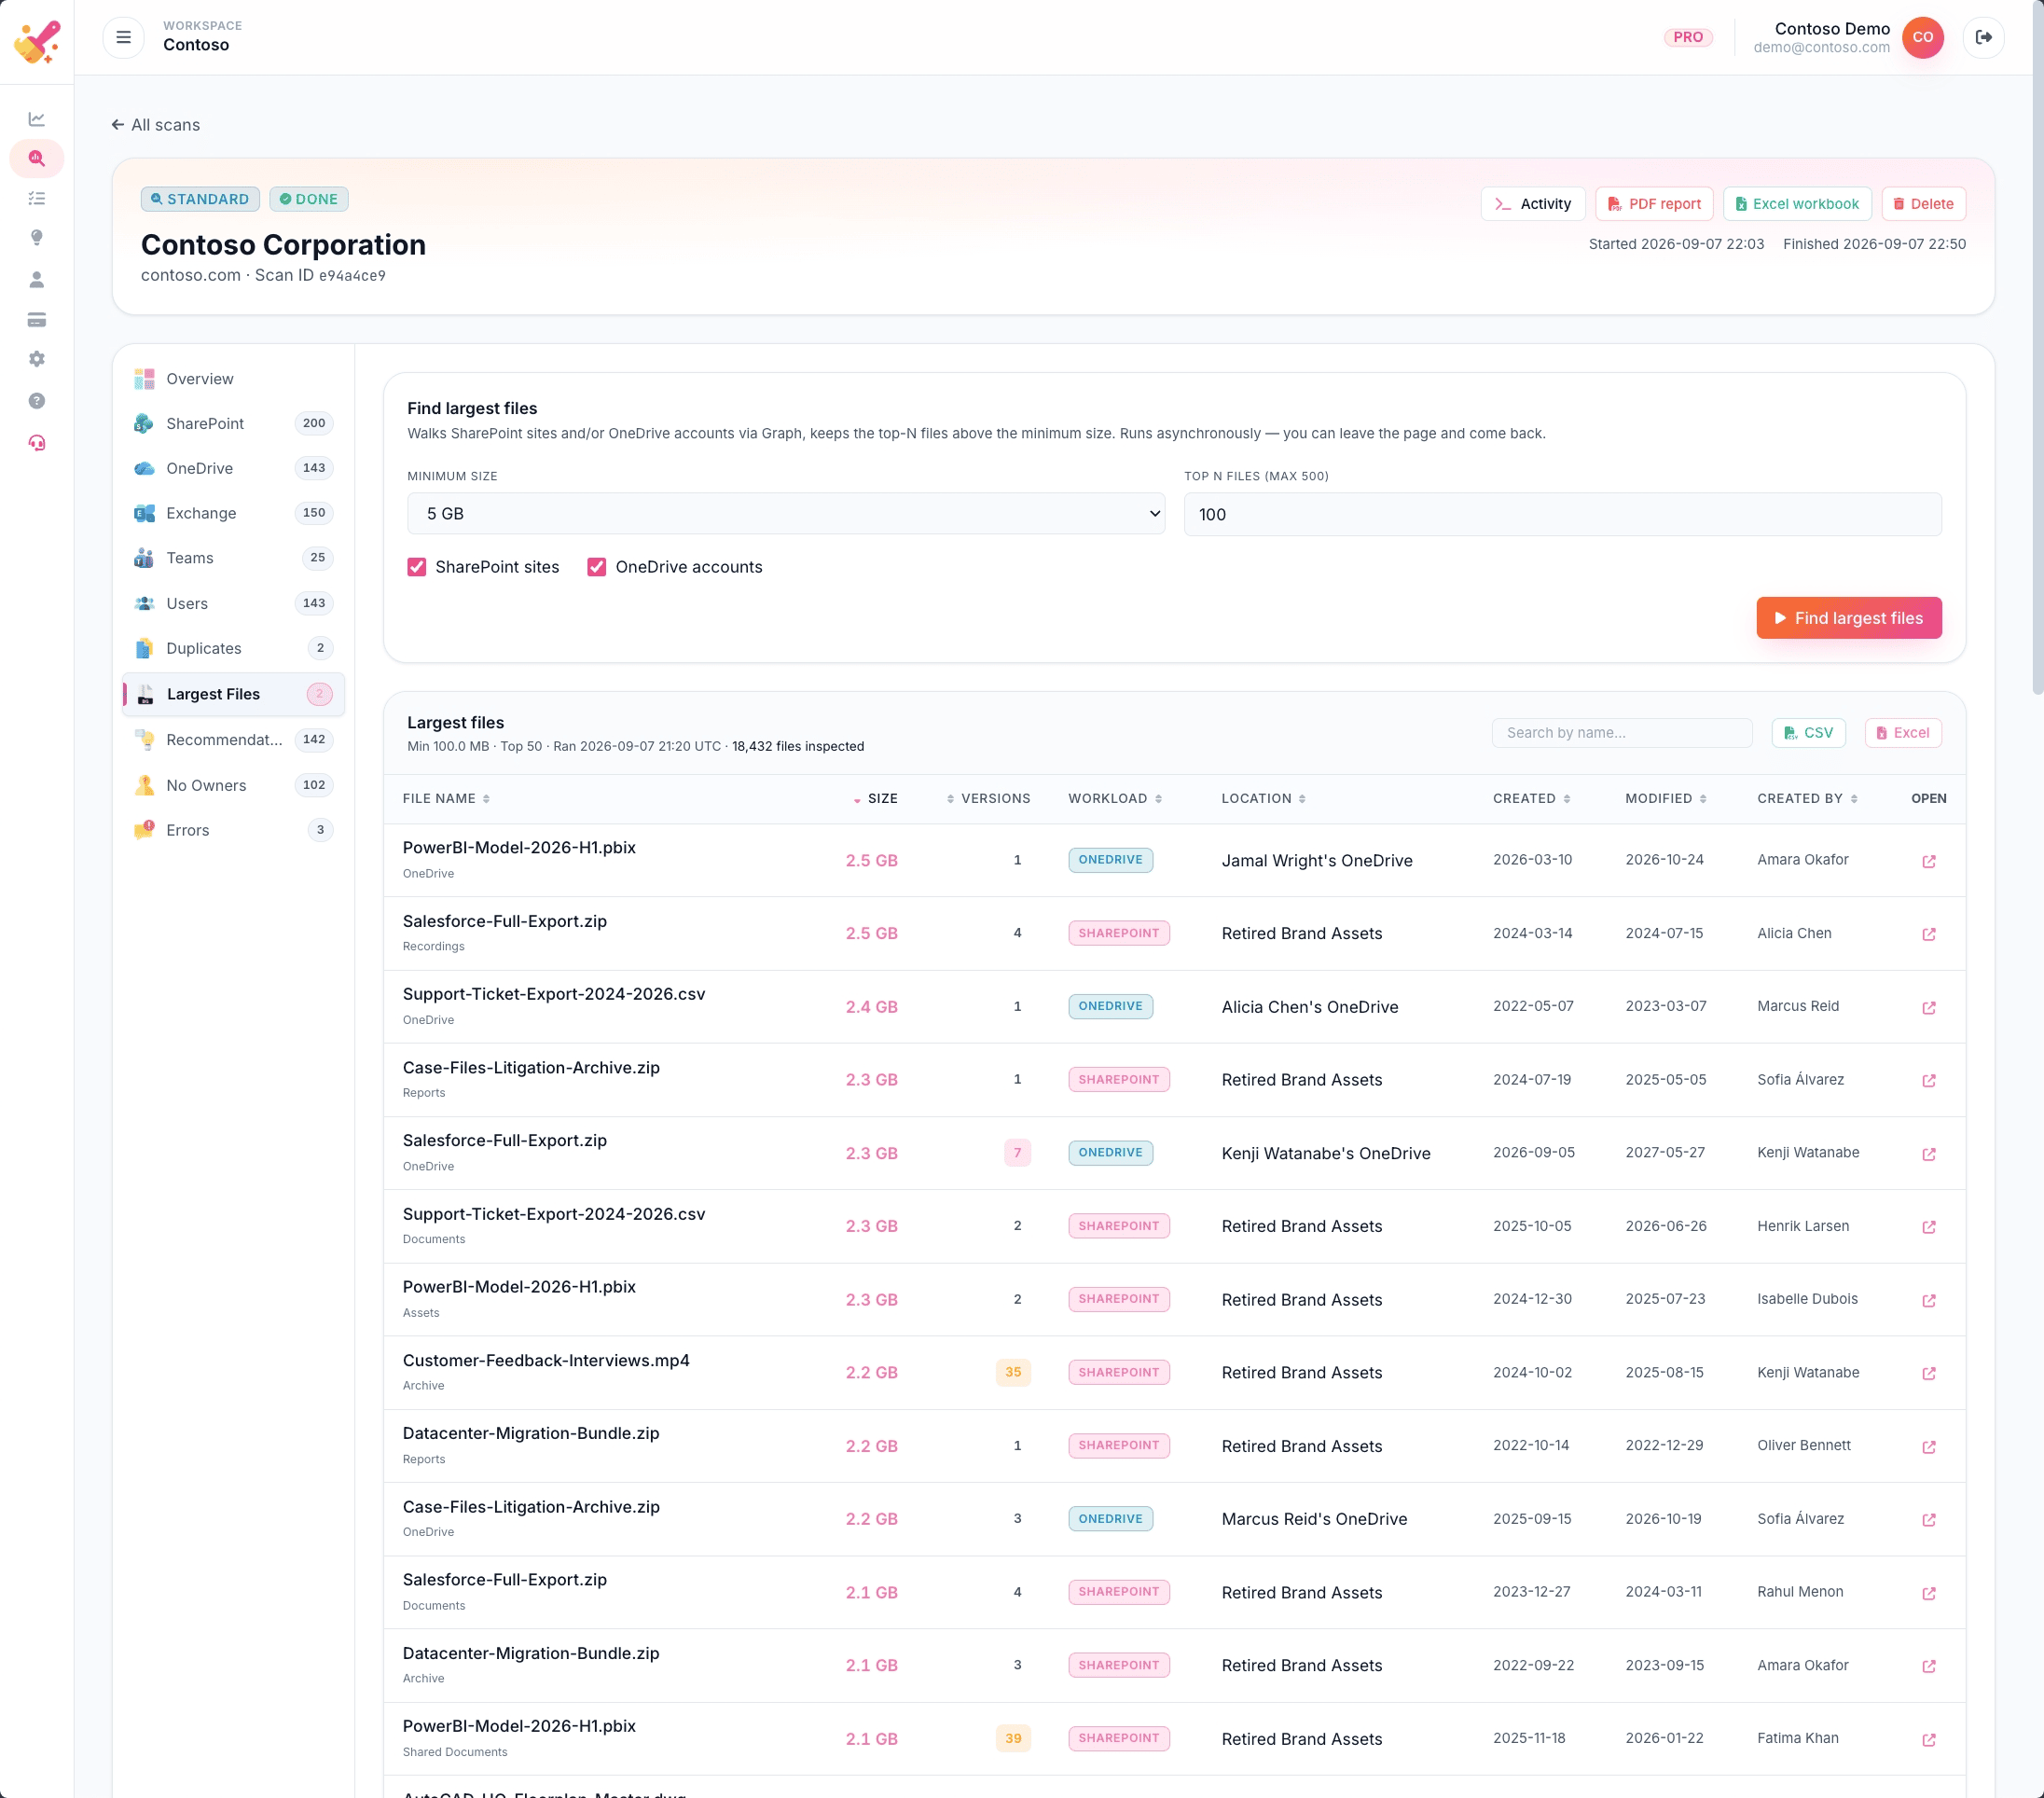Sort table by Created By column
This screenshot has height=1798, width=2044.
coord(1807,799)
